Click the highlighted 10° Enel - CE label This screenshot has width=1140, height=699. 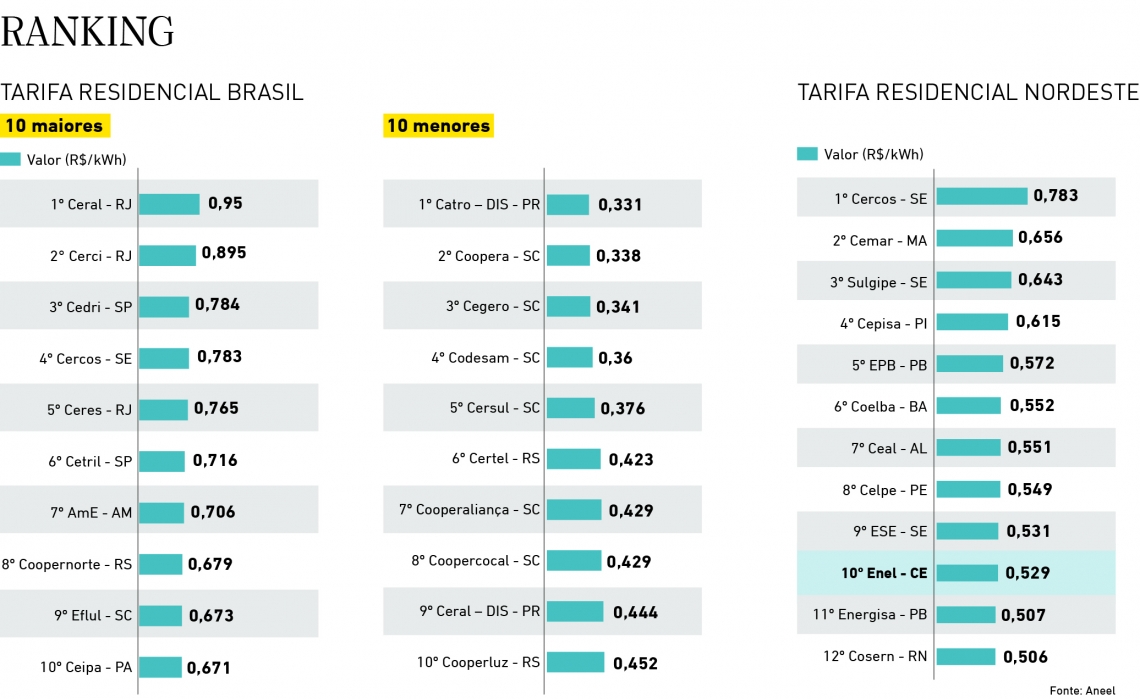(x=884, y=574)
